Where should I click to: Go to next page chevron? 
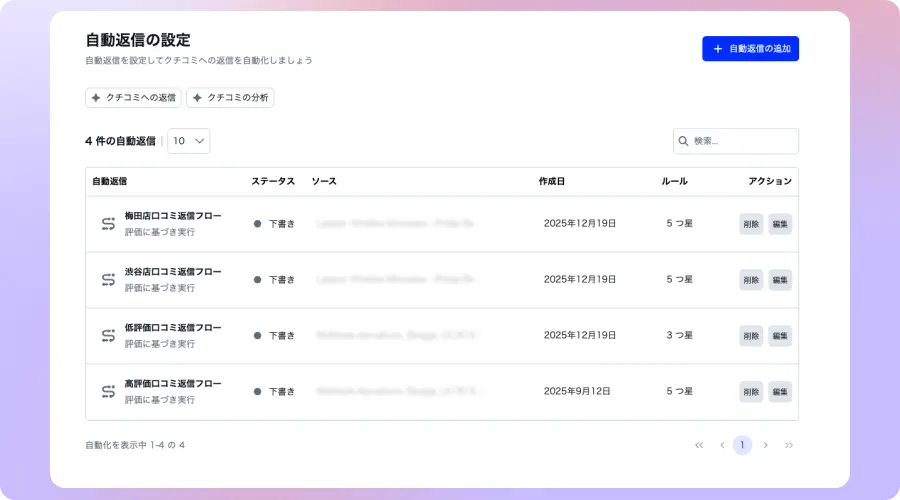click(766, 445)
